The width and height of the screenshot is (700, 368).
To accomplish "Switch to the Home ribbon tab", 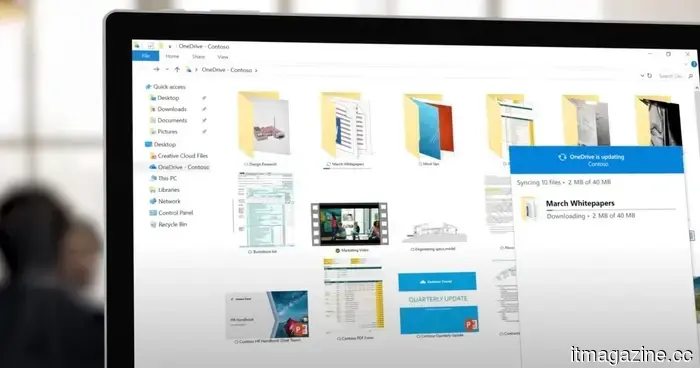I will [172, 56].
